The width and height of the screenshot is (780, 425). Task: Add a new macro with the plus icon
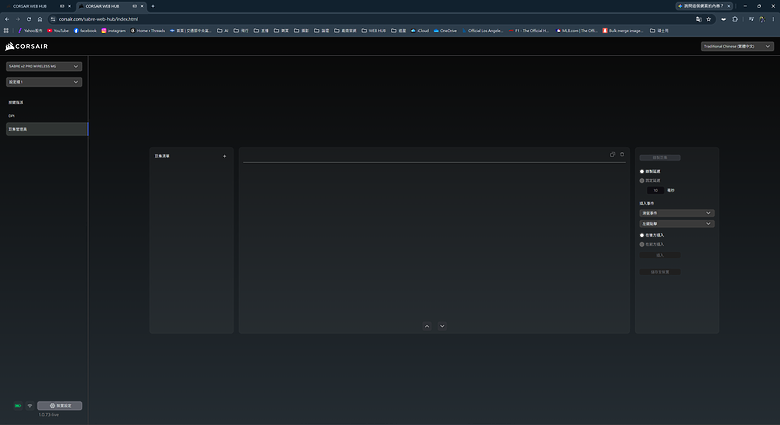click(224, 156)
